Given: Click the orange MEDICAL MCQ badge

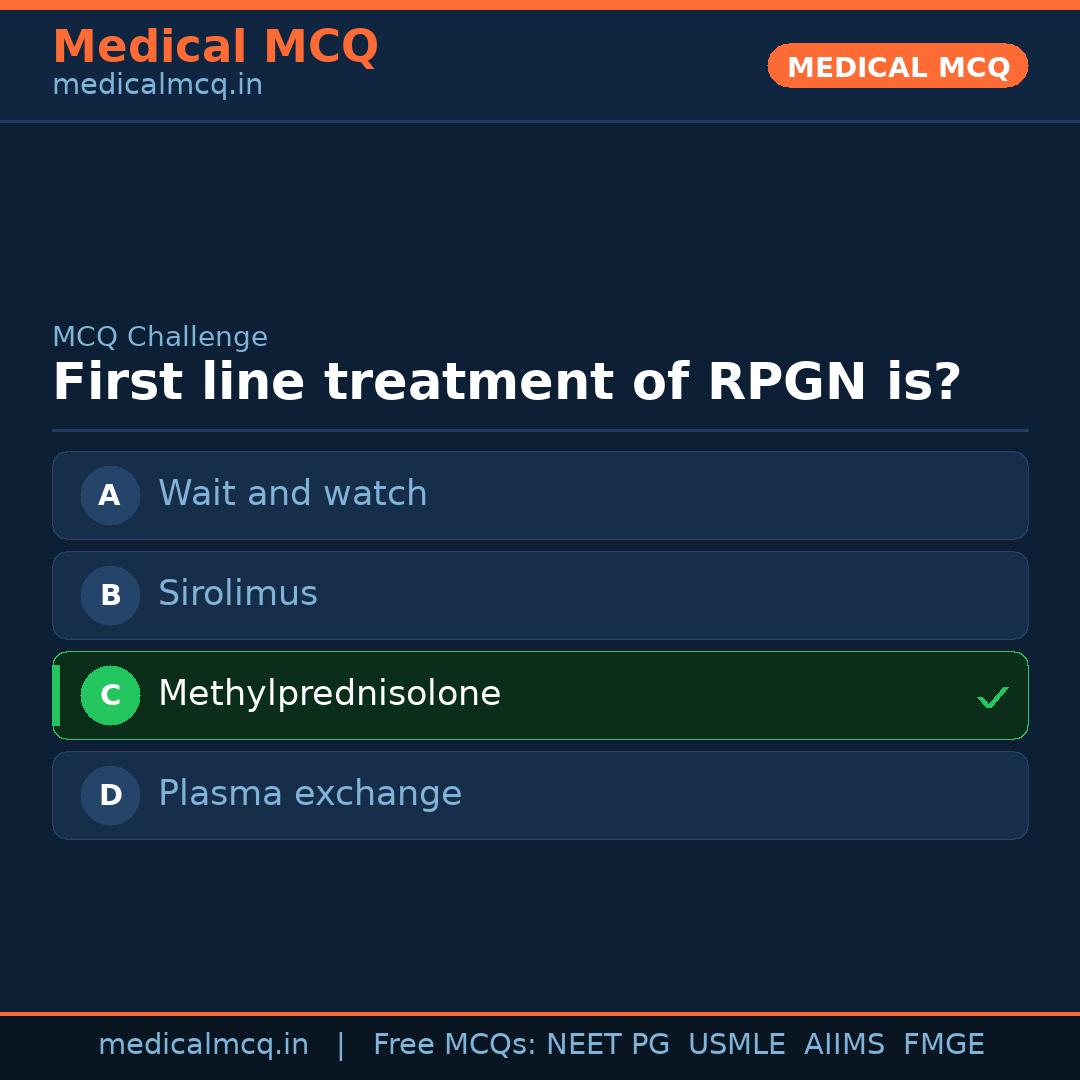Looking at the screenshot, I should click(x=897, y=67).
